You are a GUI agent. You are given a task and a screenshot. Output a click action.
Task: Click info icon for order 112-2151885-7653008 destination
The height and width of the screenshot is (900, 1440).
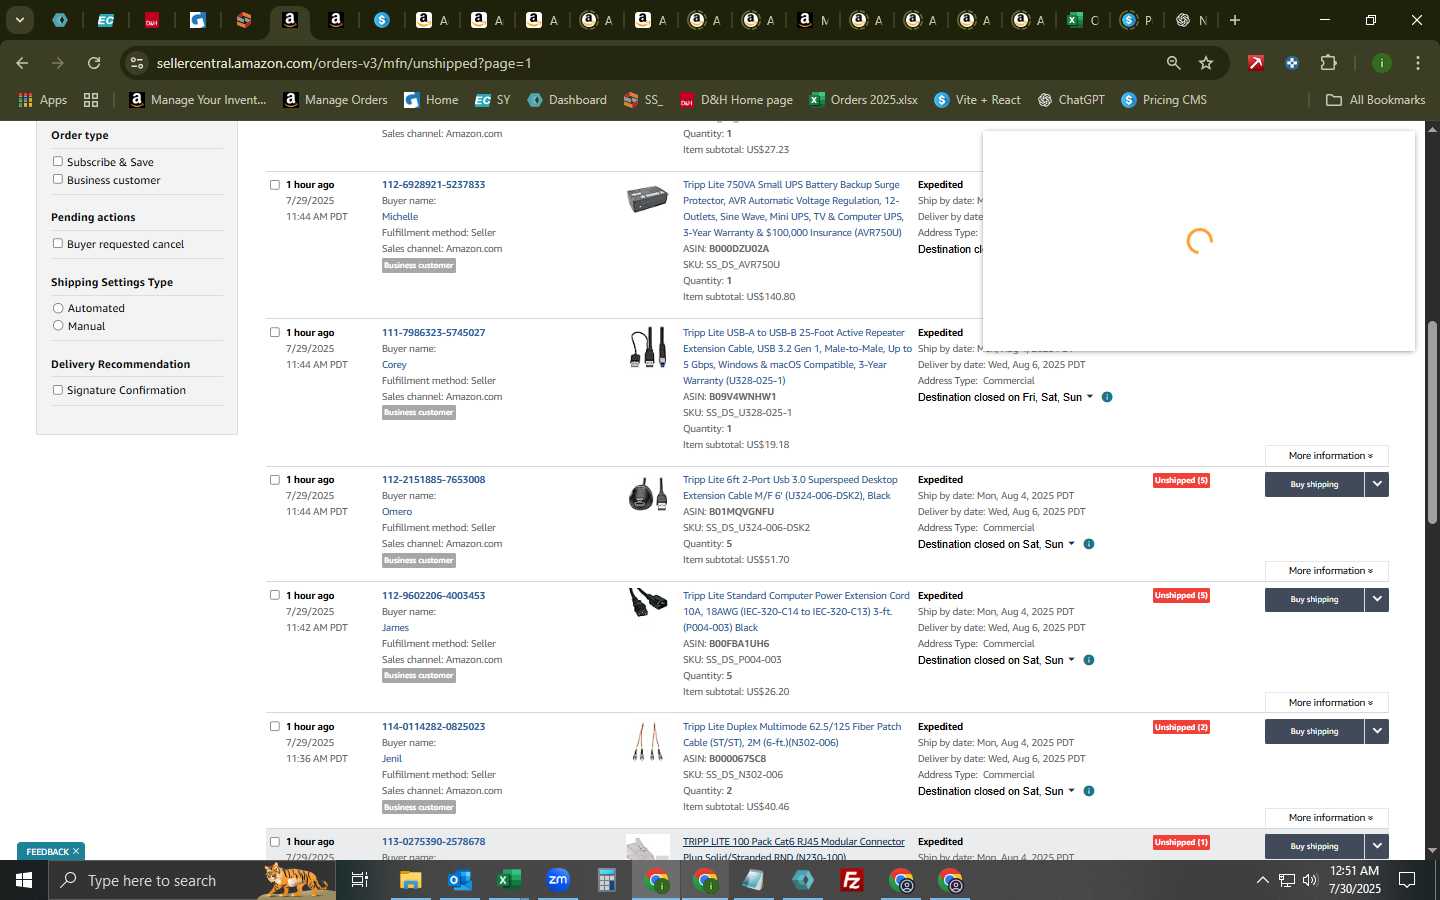pos(1089,544)
